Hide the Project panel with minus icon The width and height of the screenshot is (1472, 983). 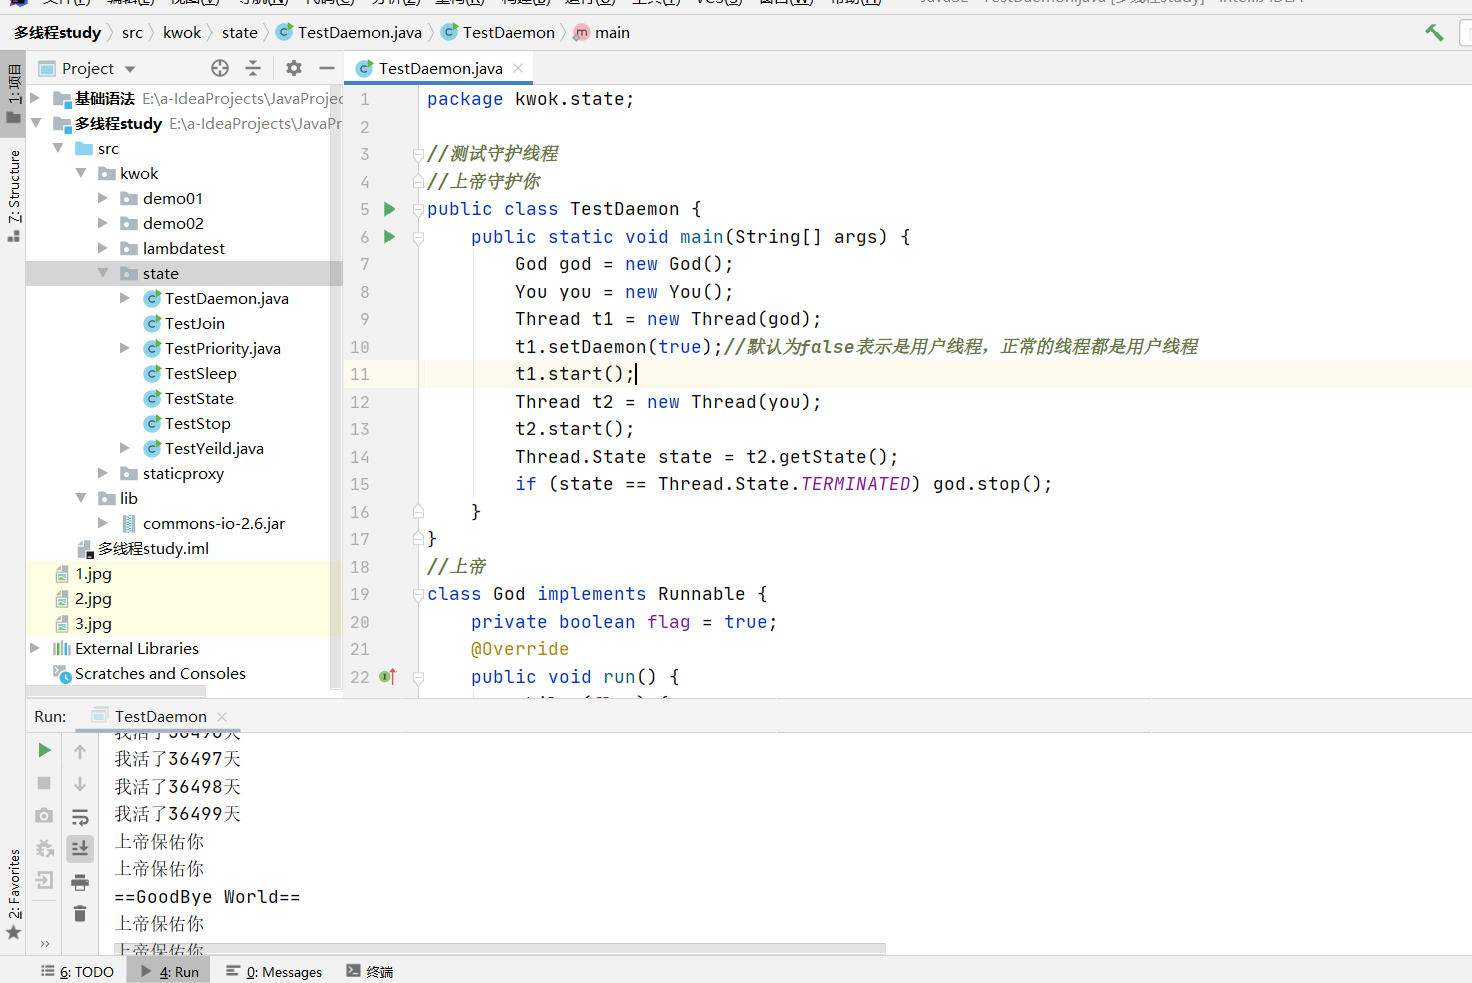click(326, 68)
